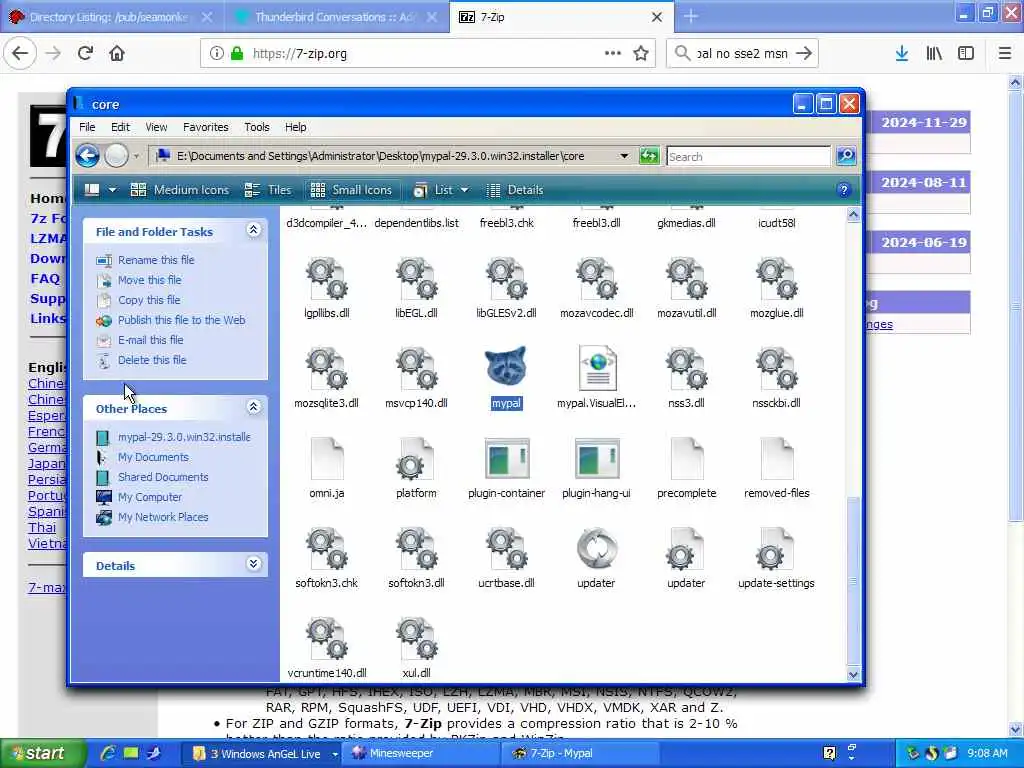The image size is (1024, 768).
Task: Click the green Go button beside address bar
Action: click(648, 155)
